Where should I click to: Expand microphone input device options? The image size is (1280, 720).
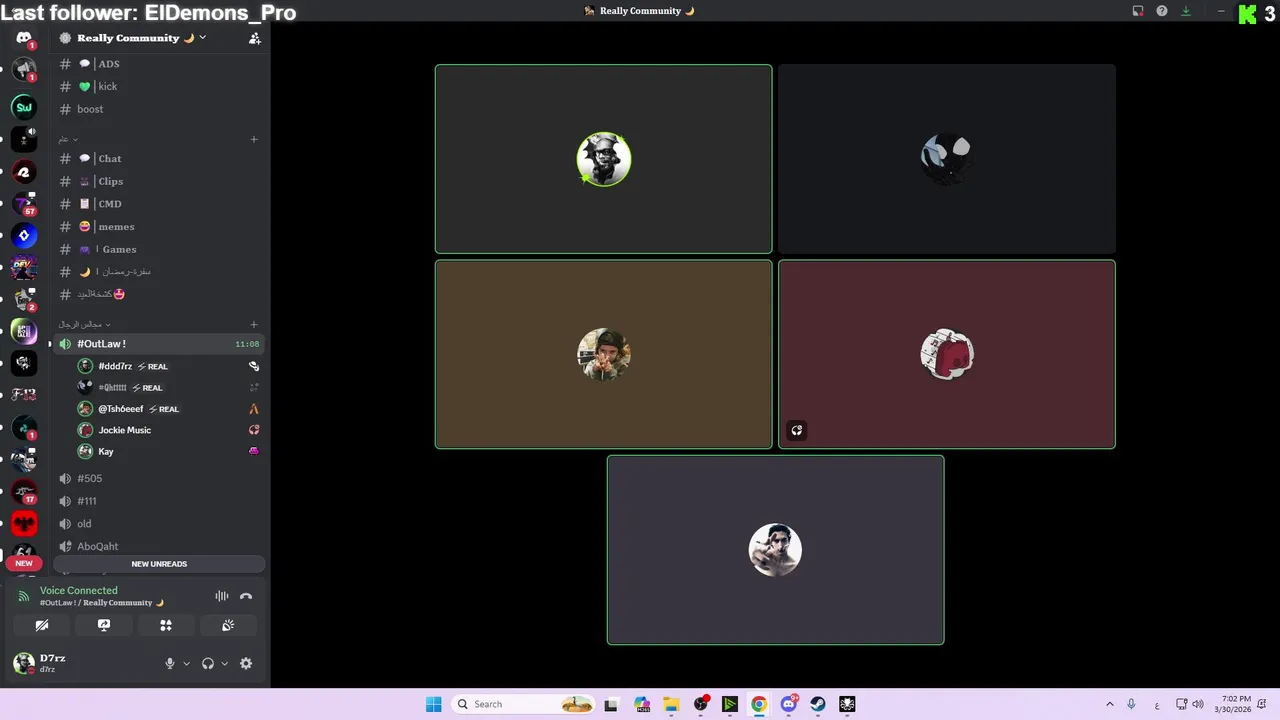(x=186, y=663)
